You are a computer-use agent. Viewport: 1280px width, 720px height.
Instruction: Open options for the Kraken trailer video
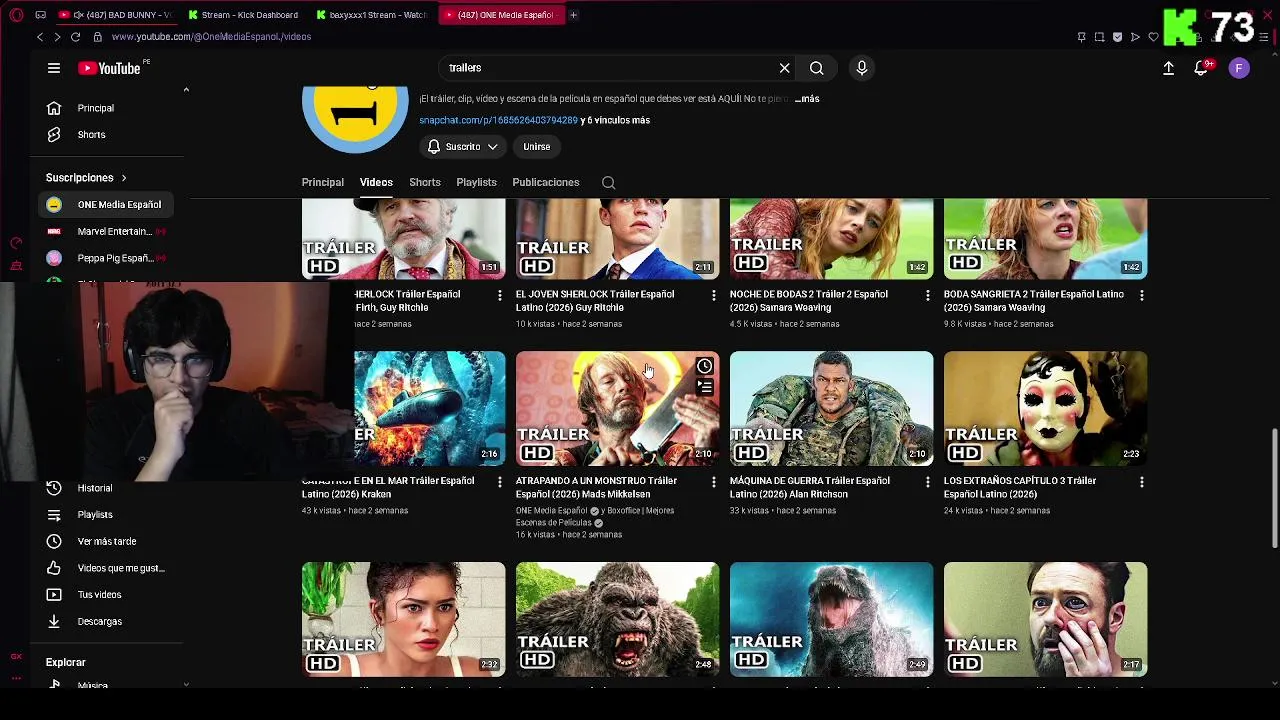click(499, 482)
